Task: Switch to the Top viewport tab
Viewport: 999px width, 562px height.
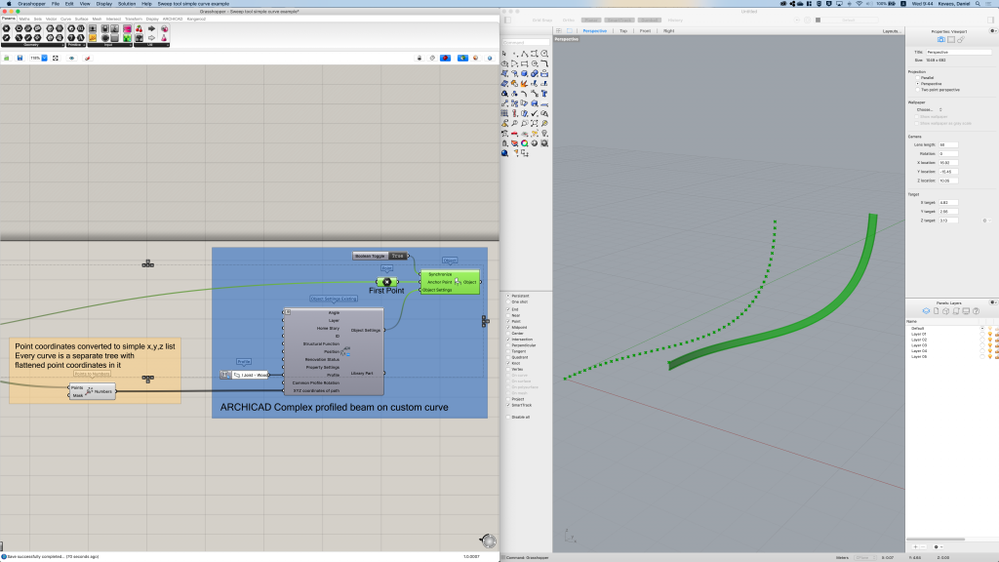Action: 623,31
